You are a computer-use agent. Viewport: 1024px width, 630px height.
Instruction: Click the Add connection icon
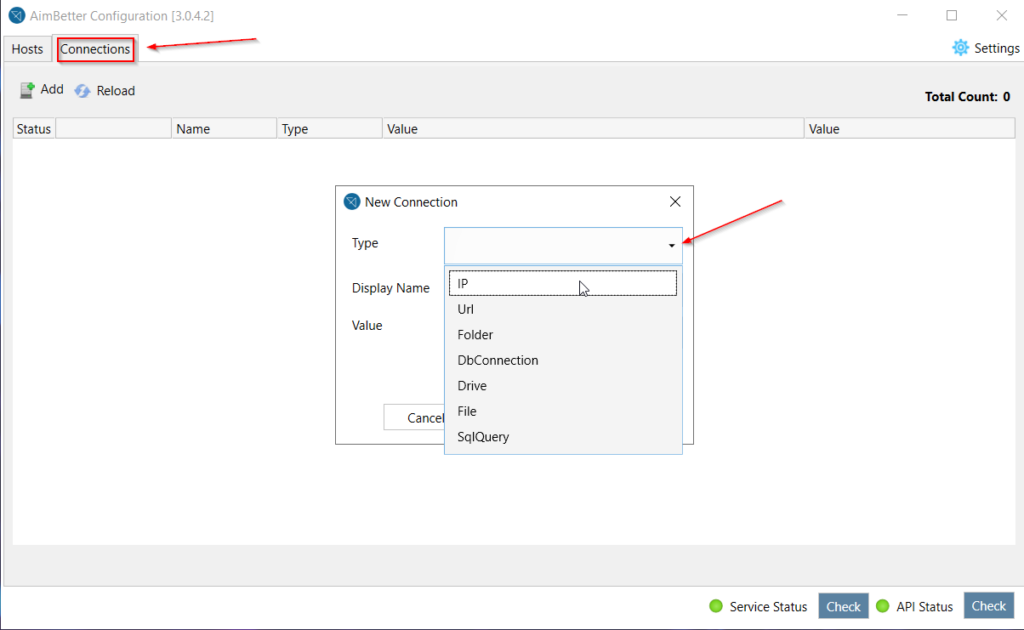27,90
